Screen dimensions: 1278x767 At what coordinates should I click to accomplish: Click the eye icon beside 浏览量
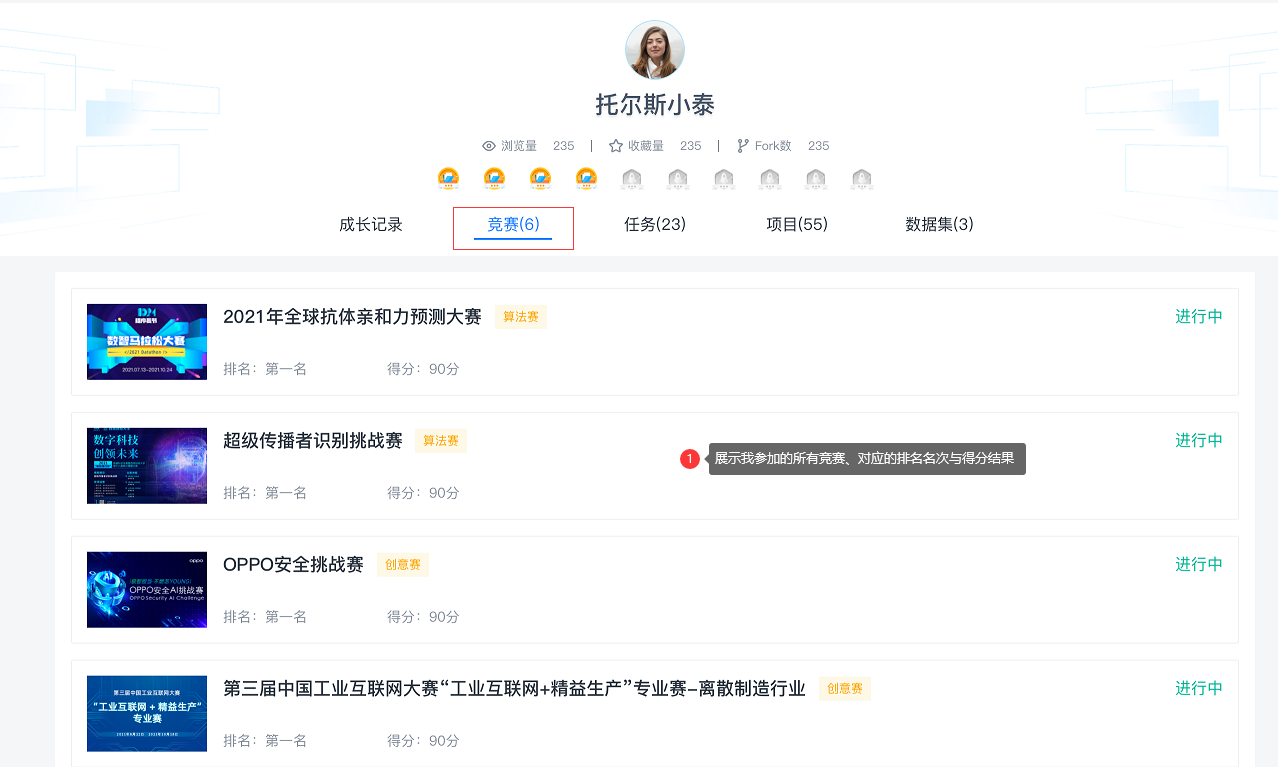489,146
